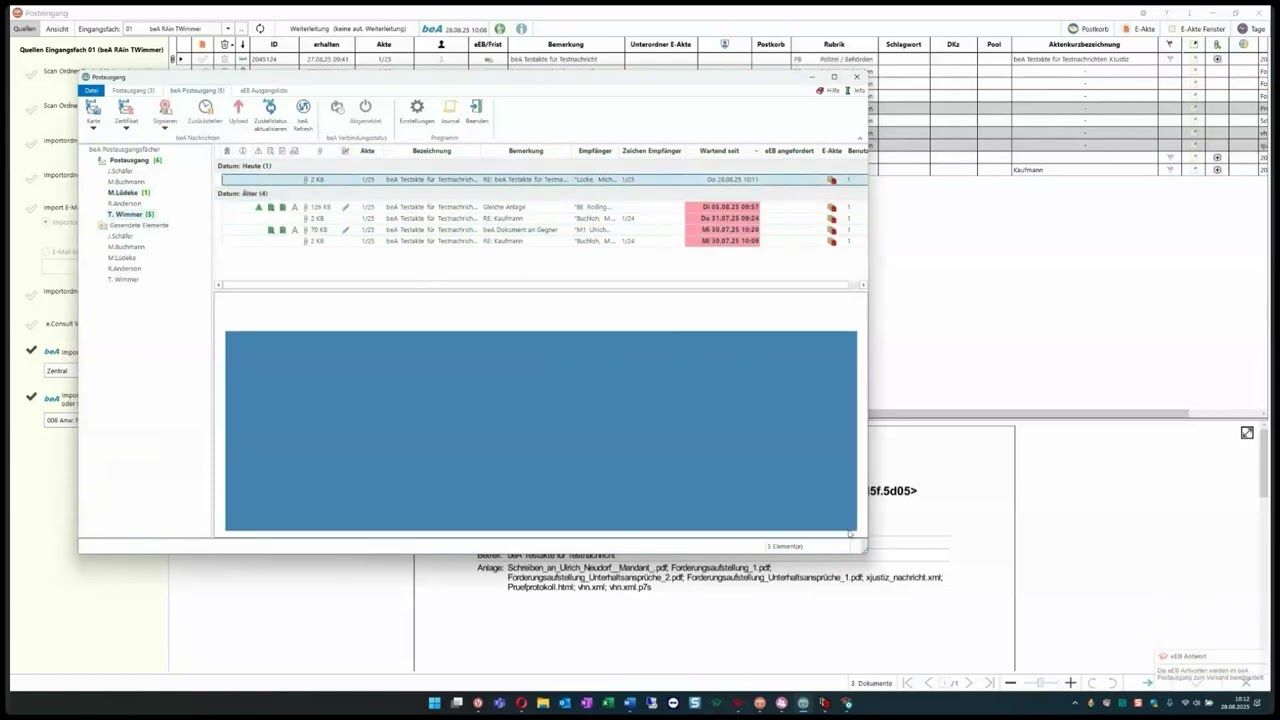Click the Signieren ribbon icon
Image resolution: width=1280 pixels, height=720 pixels.
[165, 107]
